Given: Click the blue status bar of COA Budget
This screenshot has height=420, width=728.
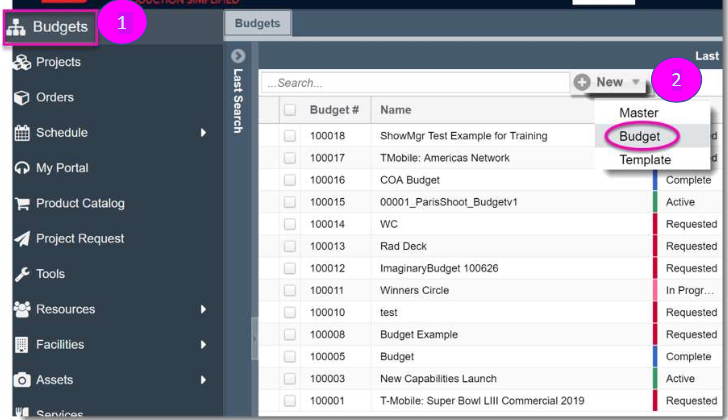Looking at the screenshot, I should (655, 180).
